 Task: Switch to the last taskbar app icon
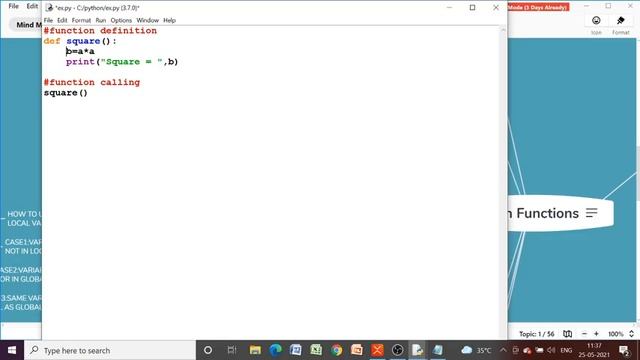(438, 350)
